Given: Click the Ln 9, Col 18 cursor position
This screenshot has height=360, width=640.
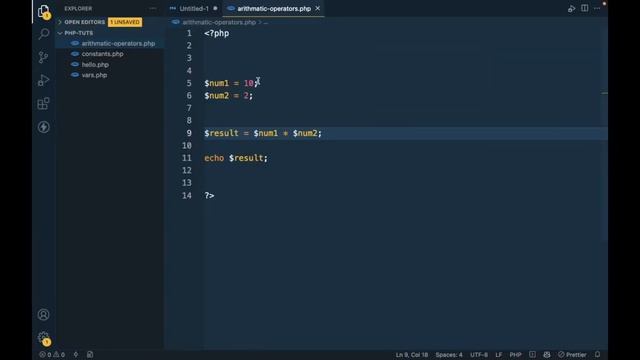Looking at the screenshot, I should coord(412,355).
